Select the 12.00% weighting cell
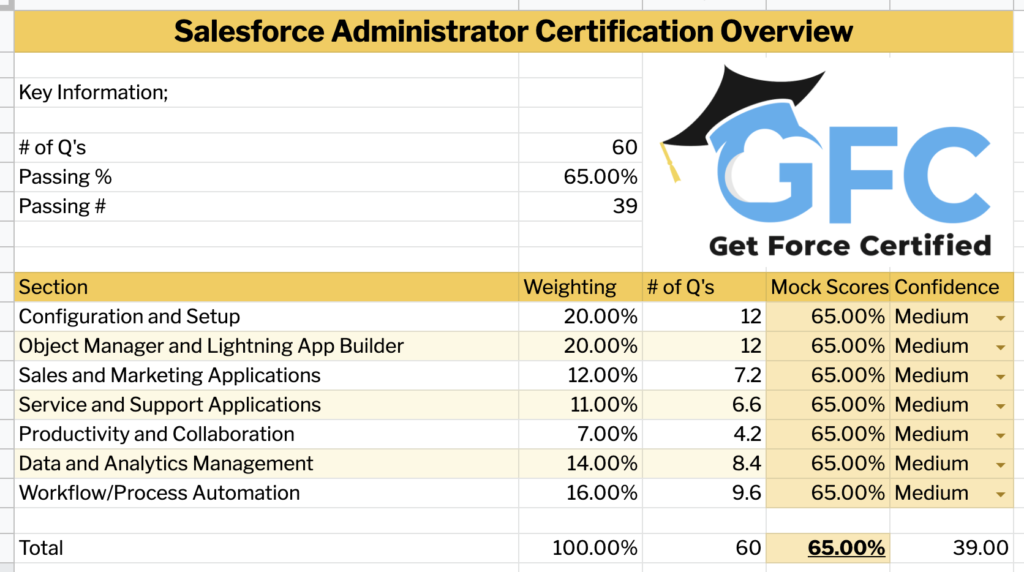This screenshot has width=1024, height=572. point(581,375)
